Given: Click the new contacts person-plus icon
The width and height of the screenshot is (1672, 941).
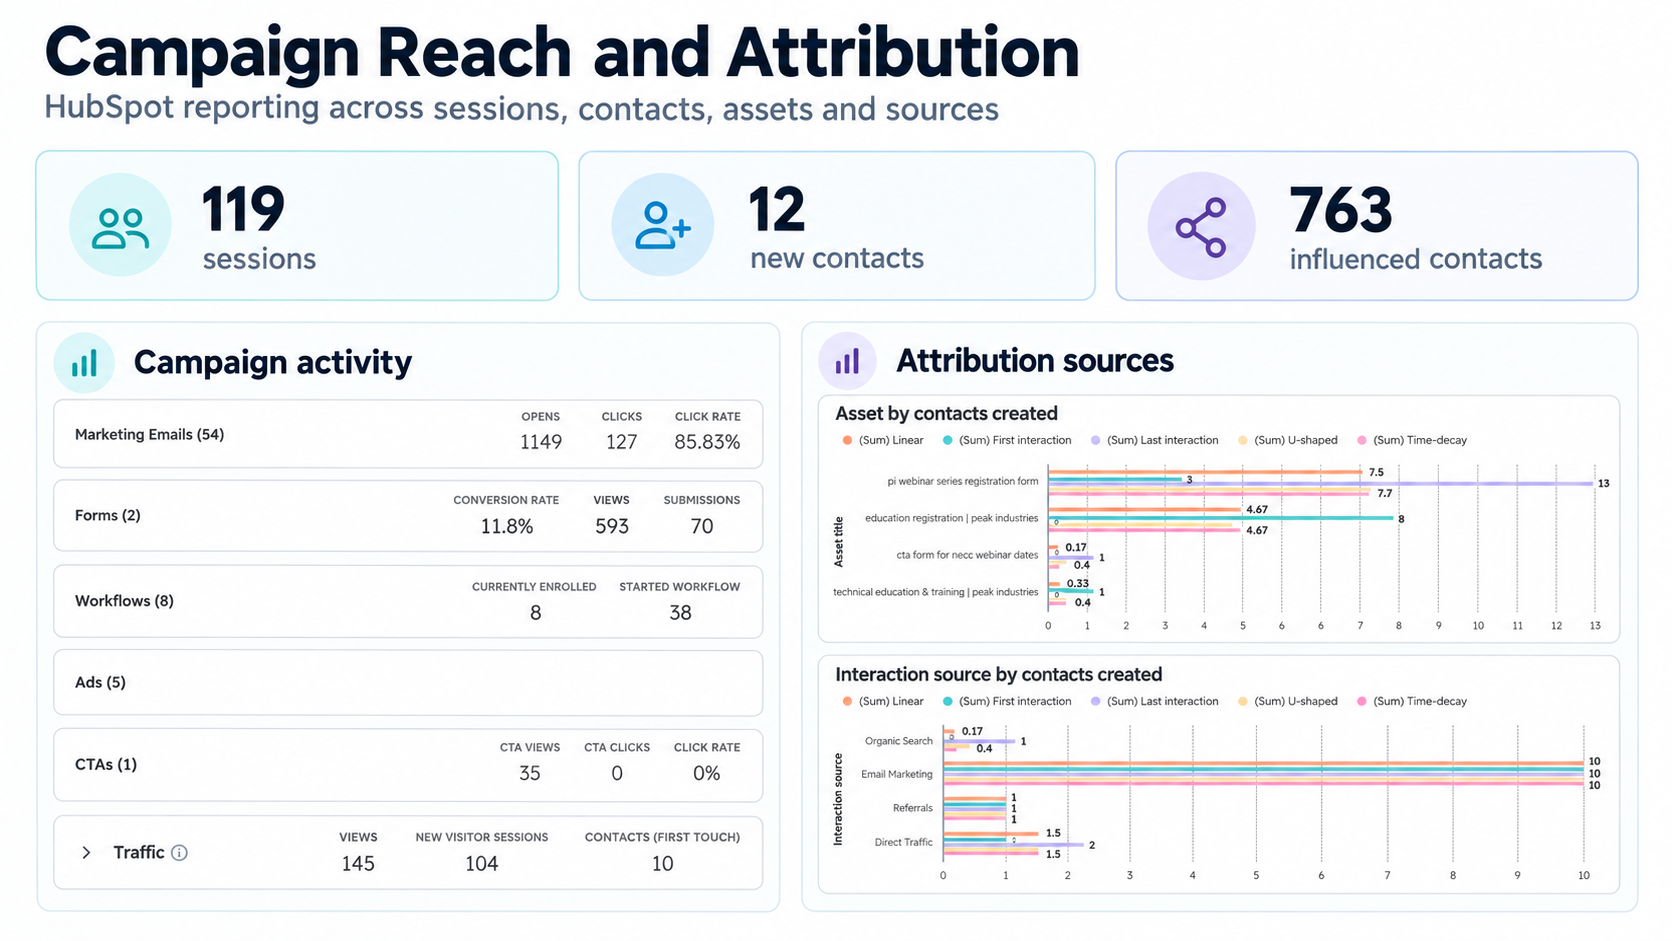Looking at the screenshot, I should 663,225.
